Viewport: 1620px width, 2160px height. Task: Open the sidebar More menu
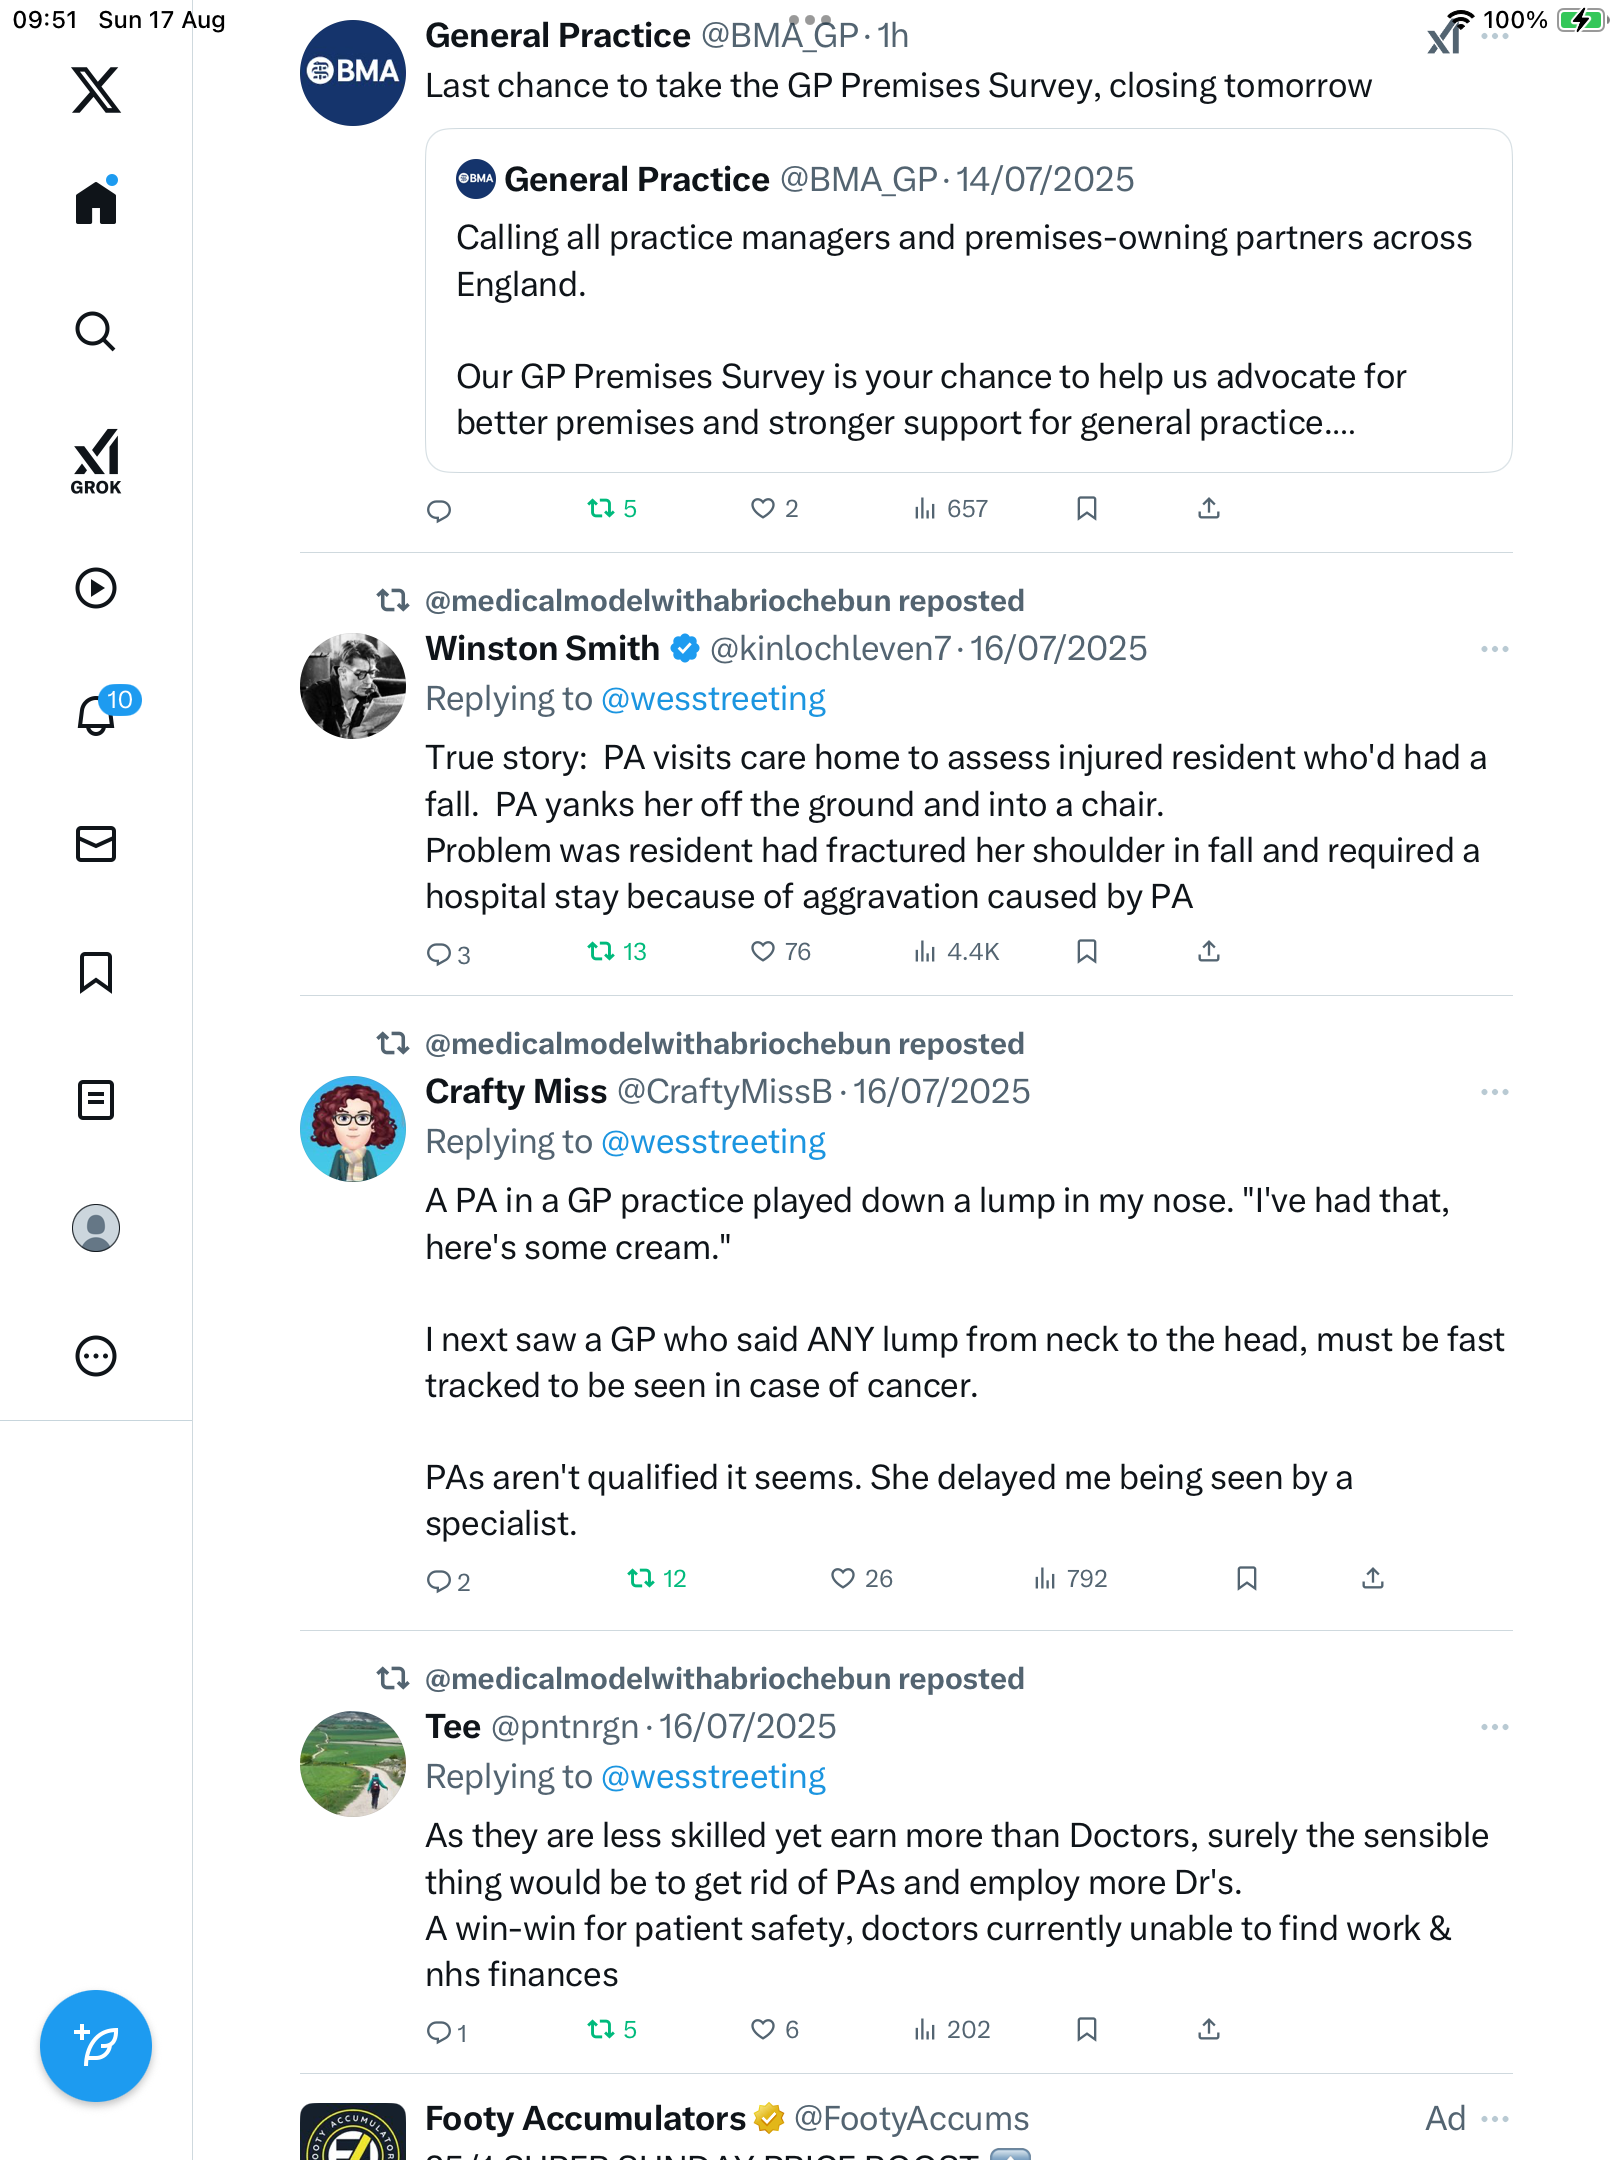pos(96,1356)
